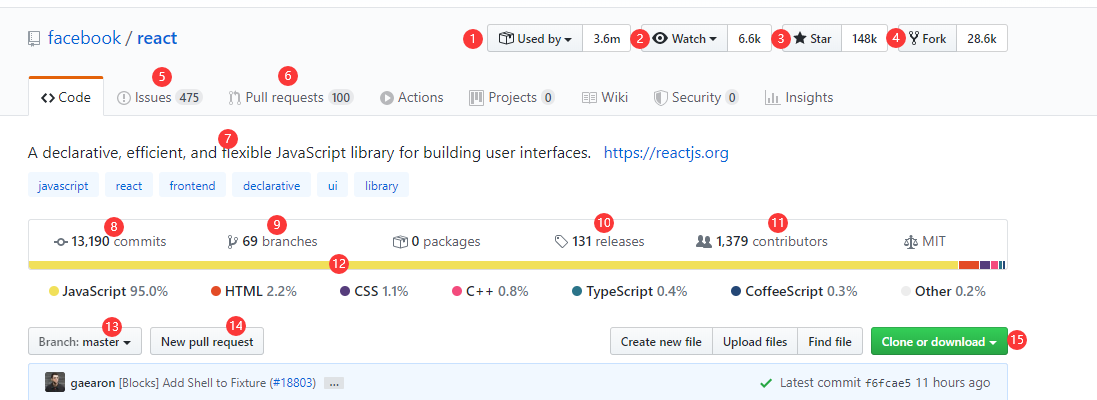The height and width of the screenshot is (400, 1097).
Task: Click the branch icon beside 69 branches
Action: [x=233, y=242]
